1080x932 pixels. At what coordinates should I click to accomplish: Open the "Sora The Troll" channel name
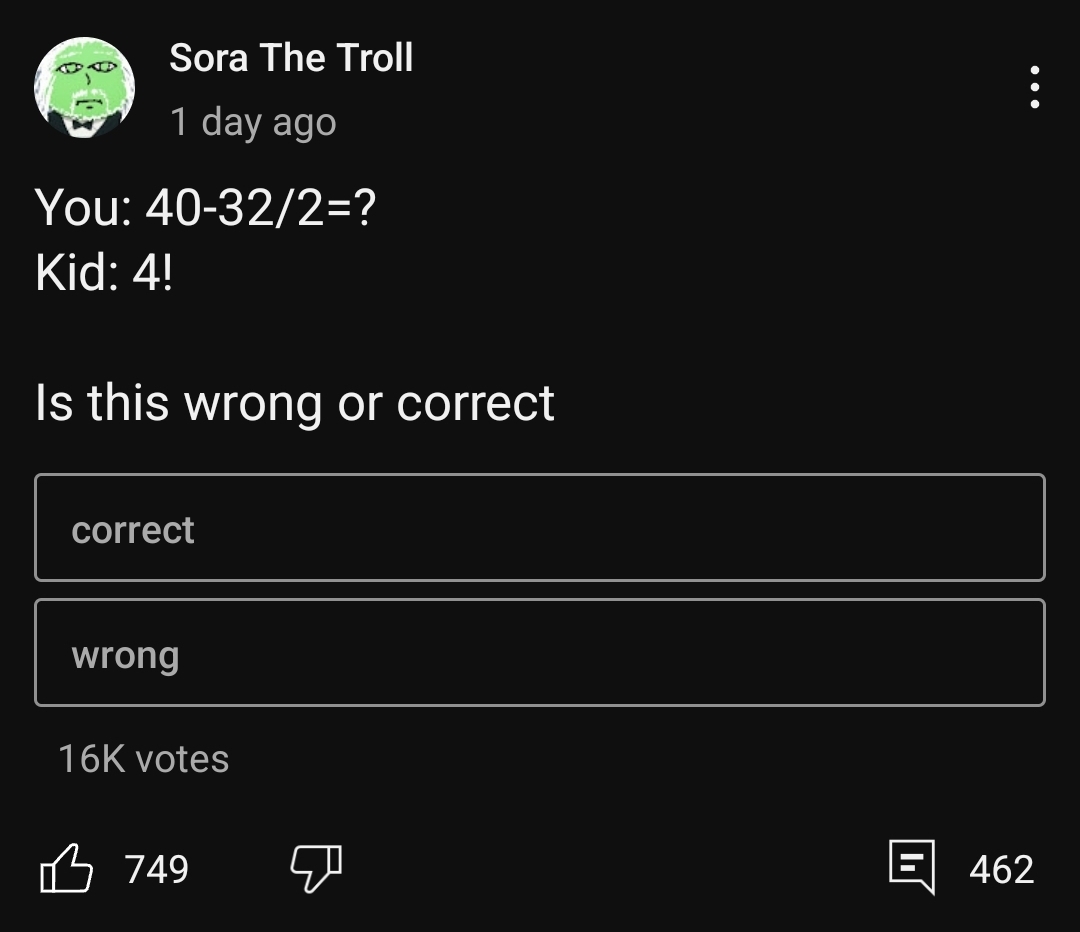[x=291, y=58]
